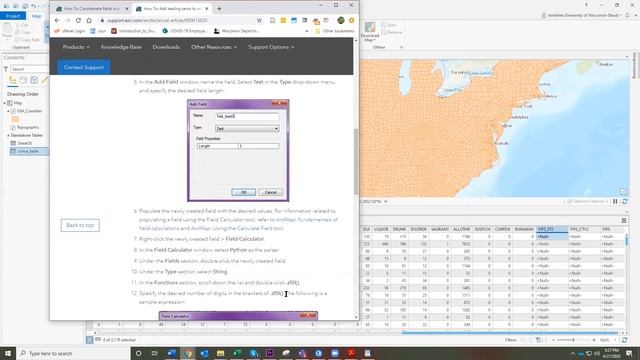Expand the Support Options dropdown
640x360 pixels.
[x=271, y=47]
